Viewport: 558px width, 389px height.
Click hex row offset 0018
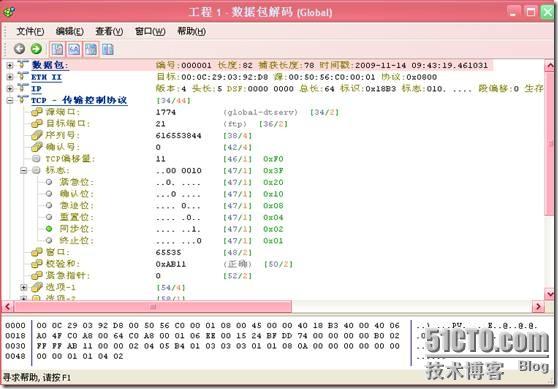click(x=15, y=336)
